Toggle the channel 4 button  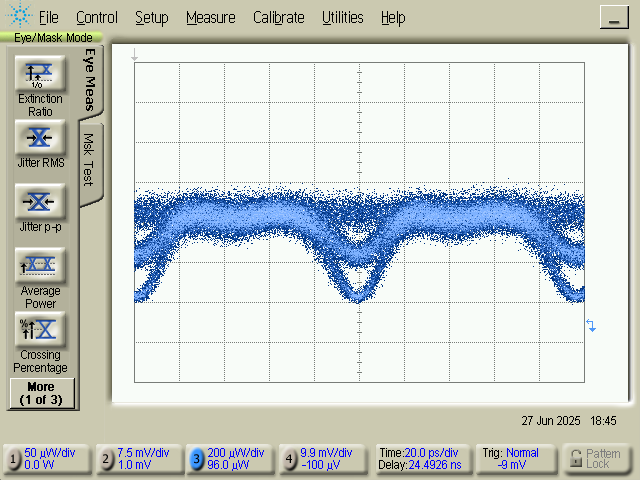click(x=289, y=459)
